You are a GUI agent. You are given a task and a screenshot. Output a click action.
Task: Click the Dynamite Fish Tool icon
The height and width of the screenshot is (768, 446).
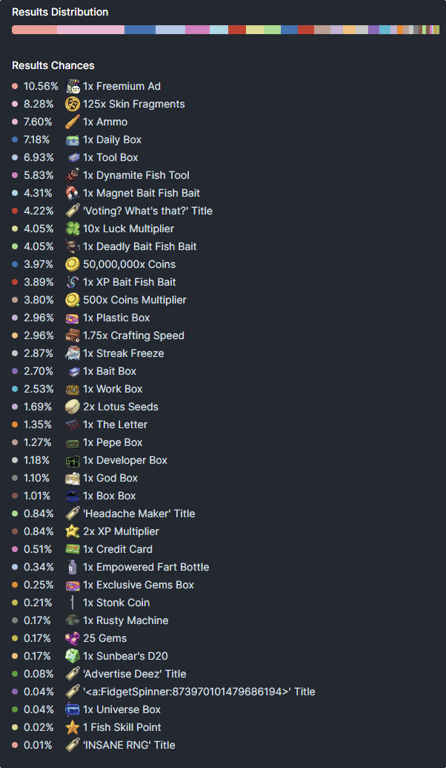tap(72, 175)
